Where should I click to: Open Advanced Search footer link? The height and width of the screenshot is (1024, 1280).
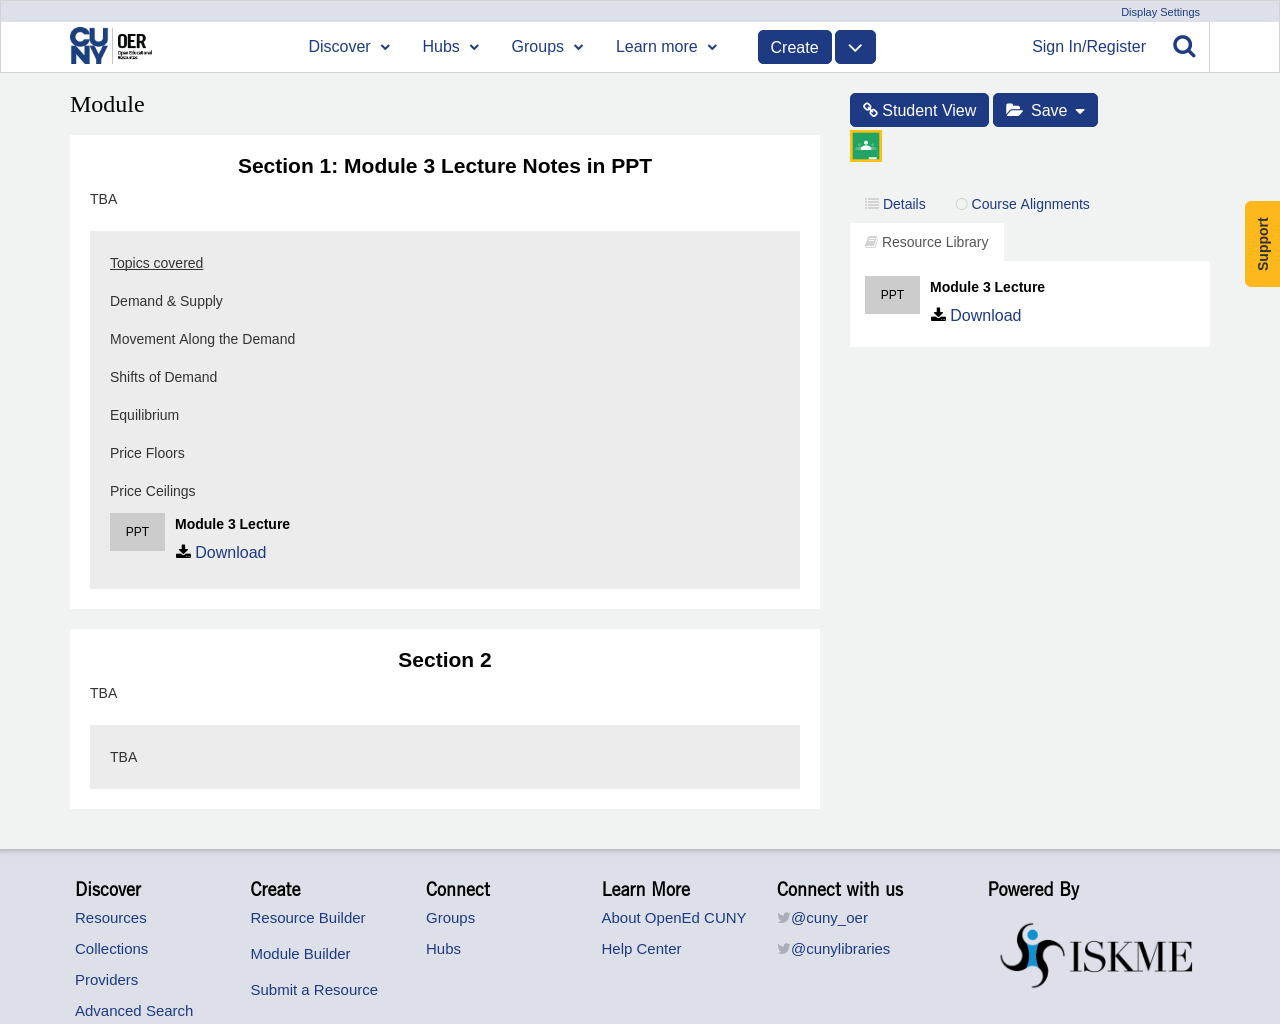click(x=134, y=1011)
